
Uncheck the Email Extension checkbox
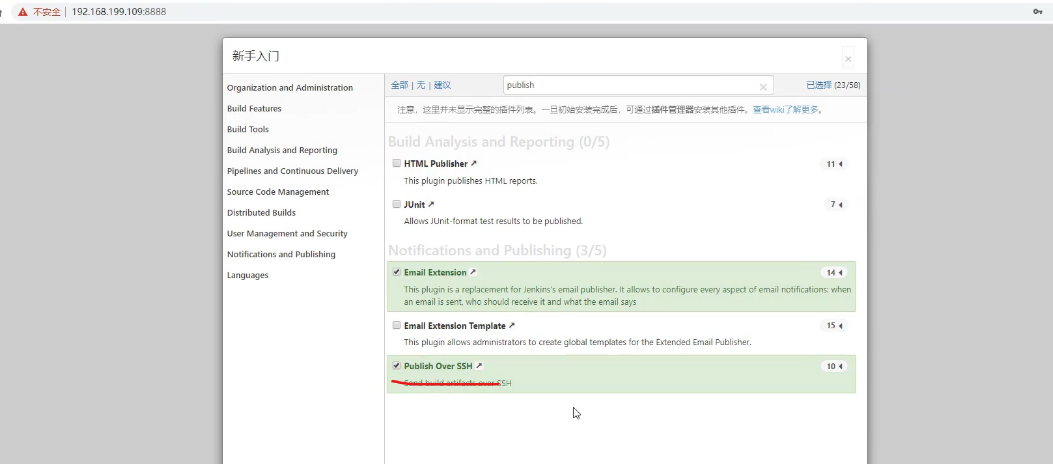tap(397, 272)
